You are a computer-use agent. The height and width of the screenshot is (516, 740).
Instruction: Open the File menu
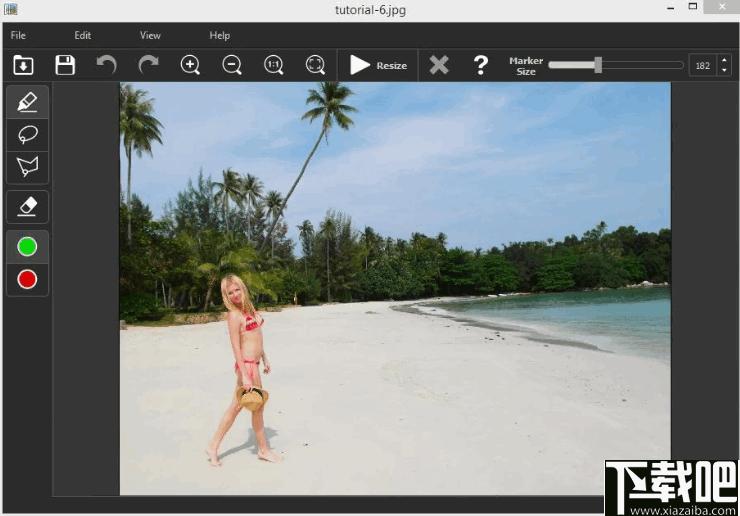click(x=18, y=35)
